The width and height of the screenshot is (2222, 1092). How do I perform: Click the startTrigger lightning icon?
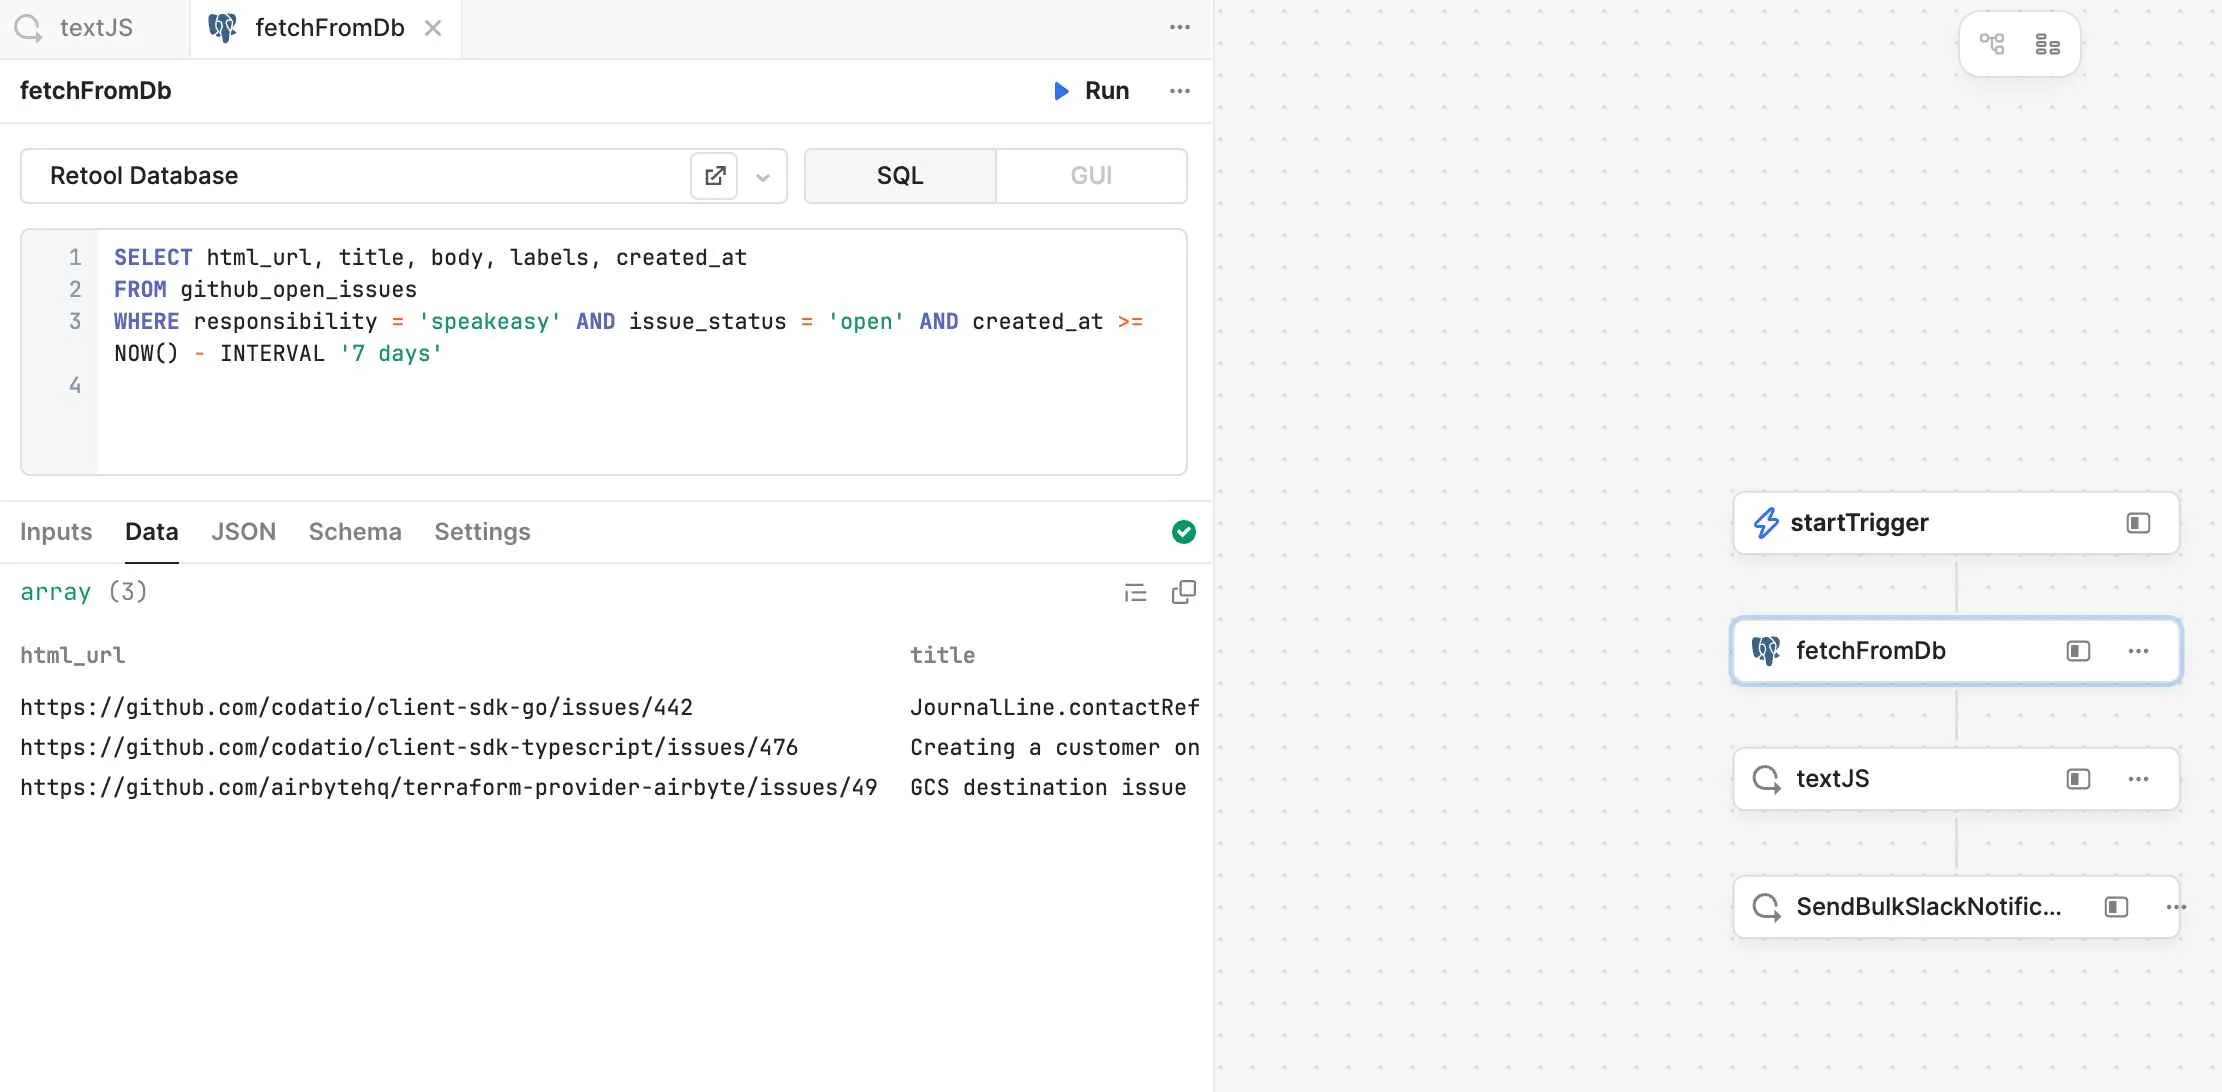[x=1767, y=523]
